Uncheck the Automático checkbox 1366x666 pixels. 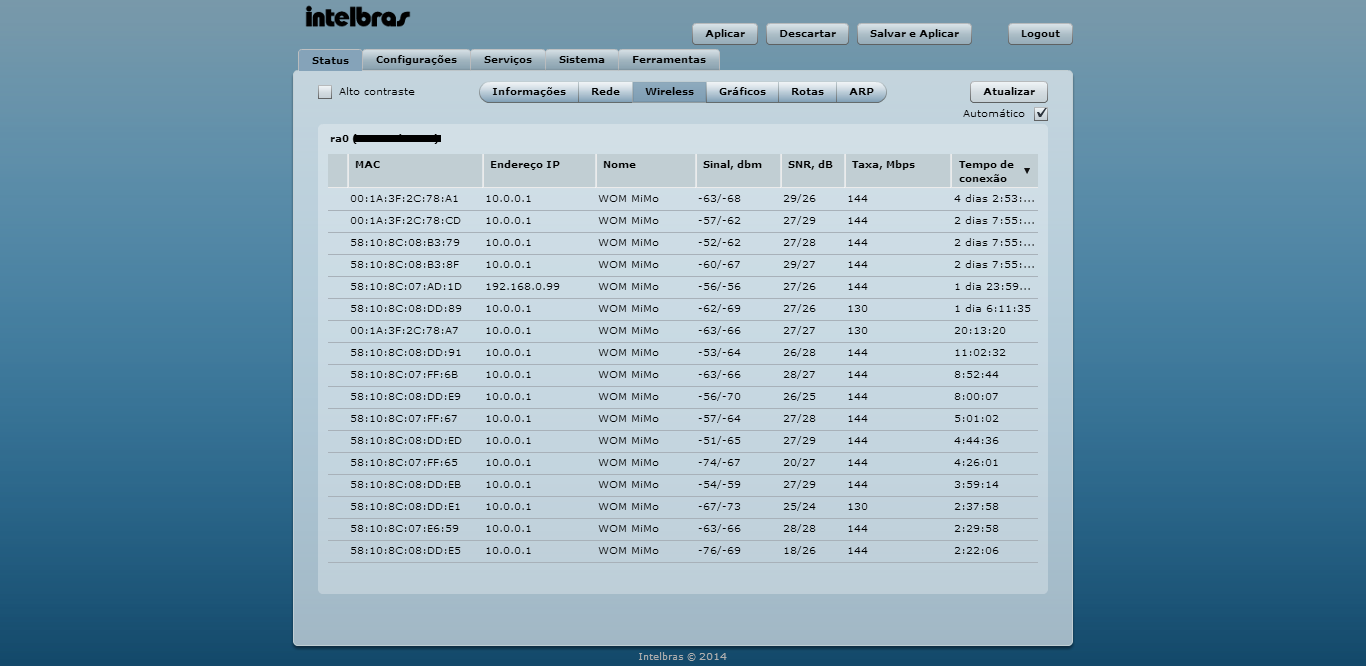coord(1041,114)
